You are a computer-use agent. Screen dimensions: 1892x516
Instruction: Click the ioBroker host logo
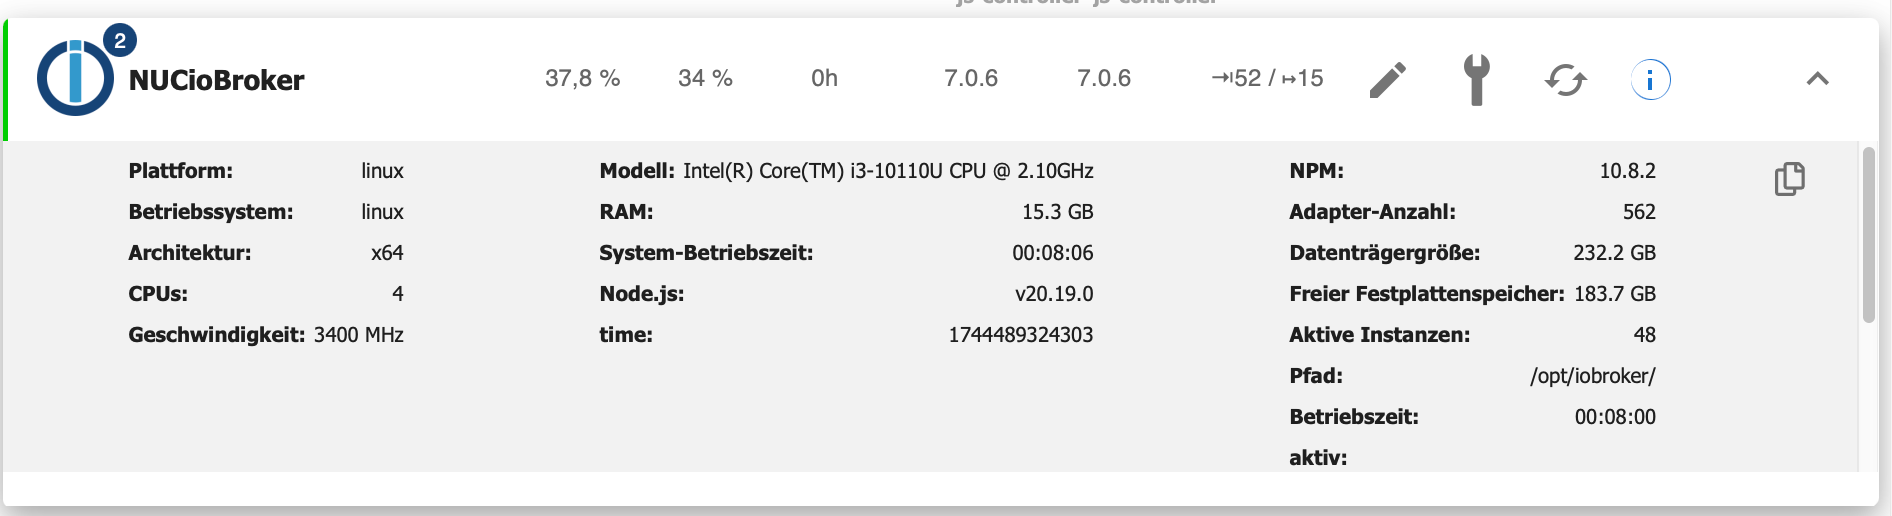pos(74,80)
